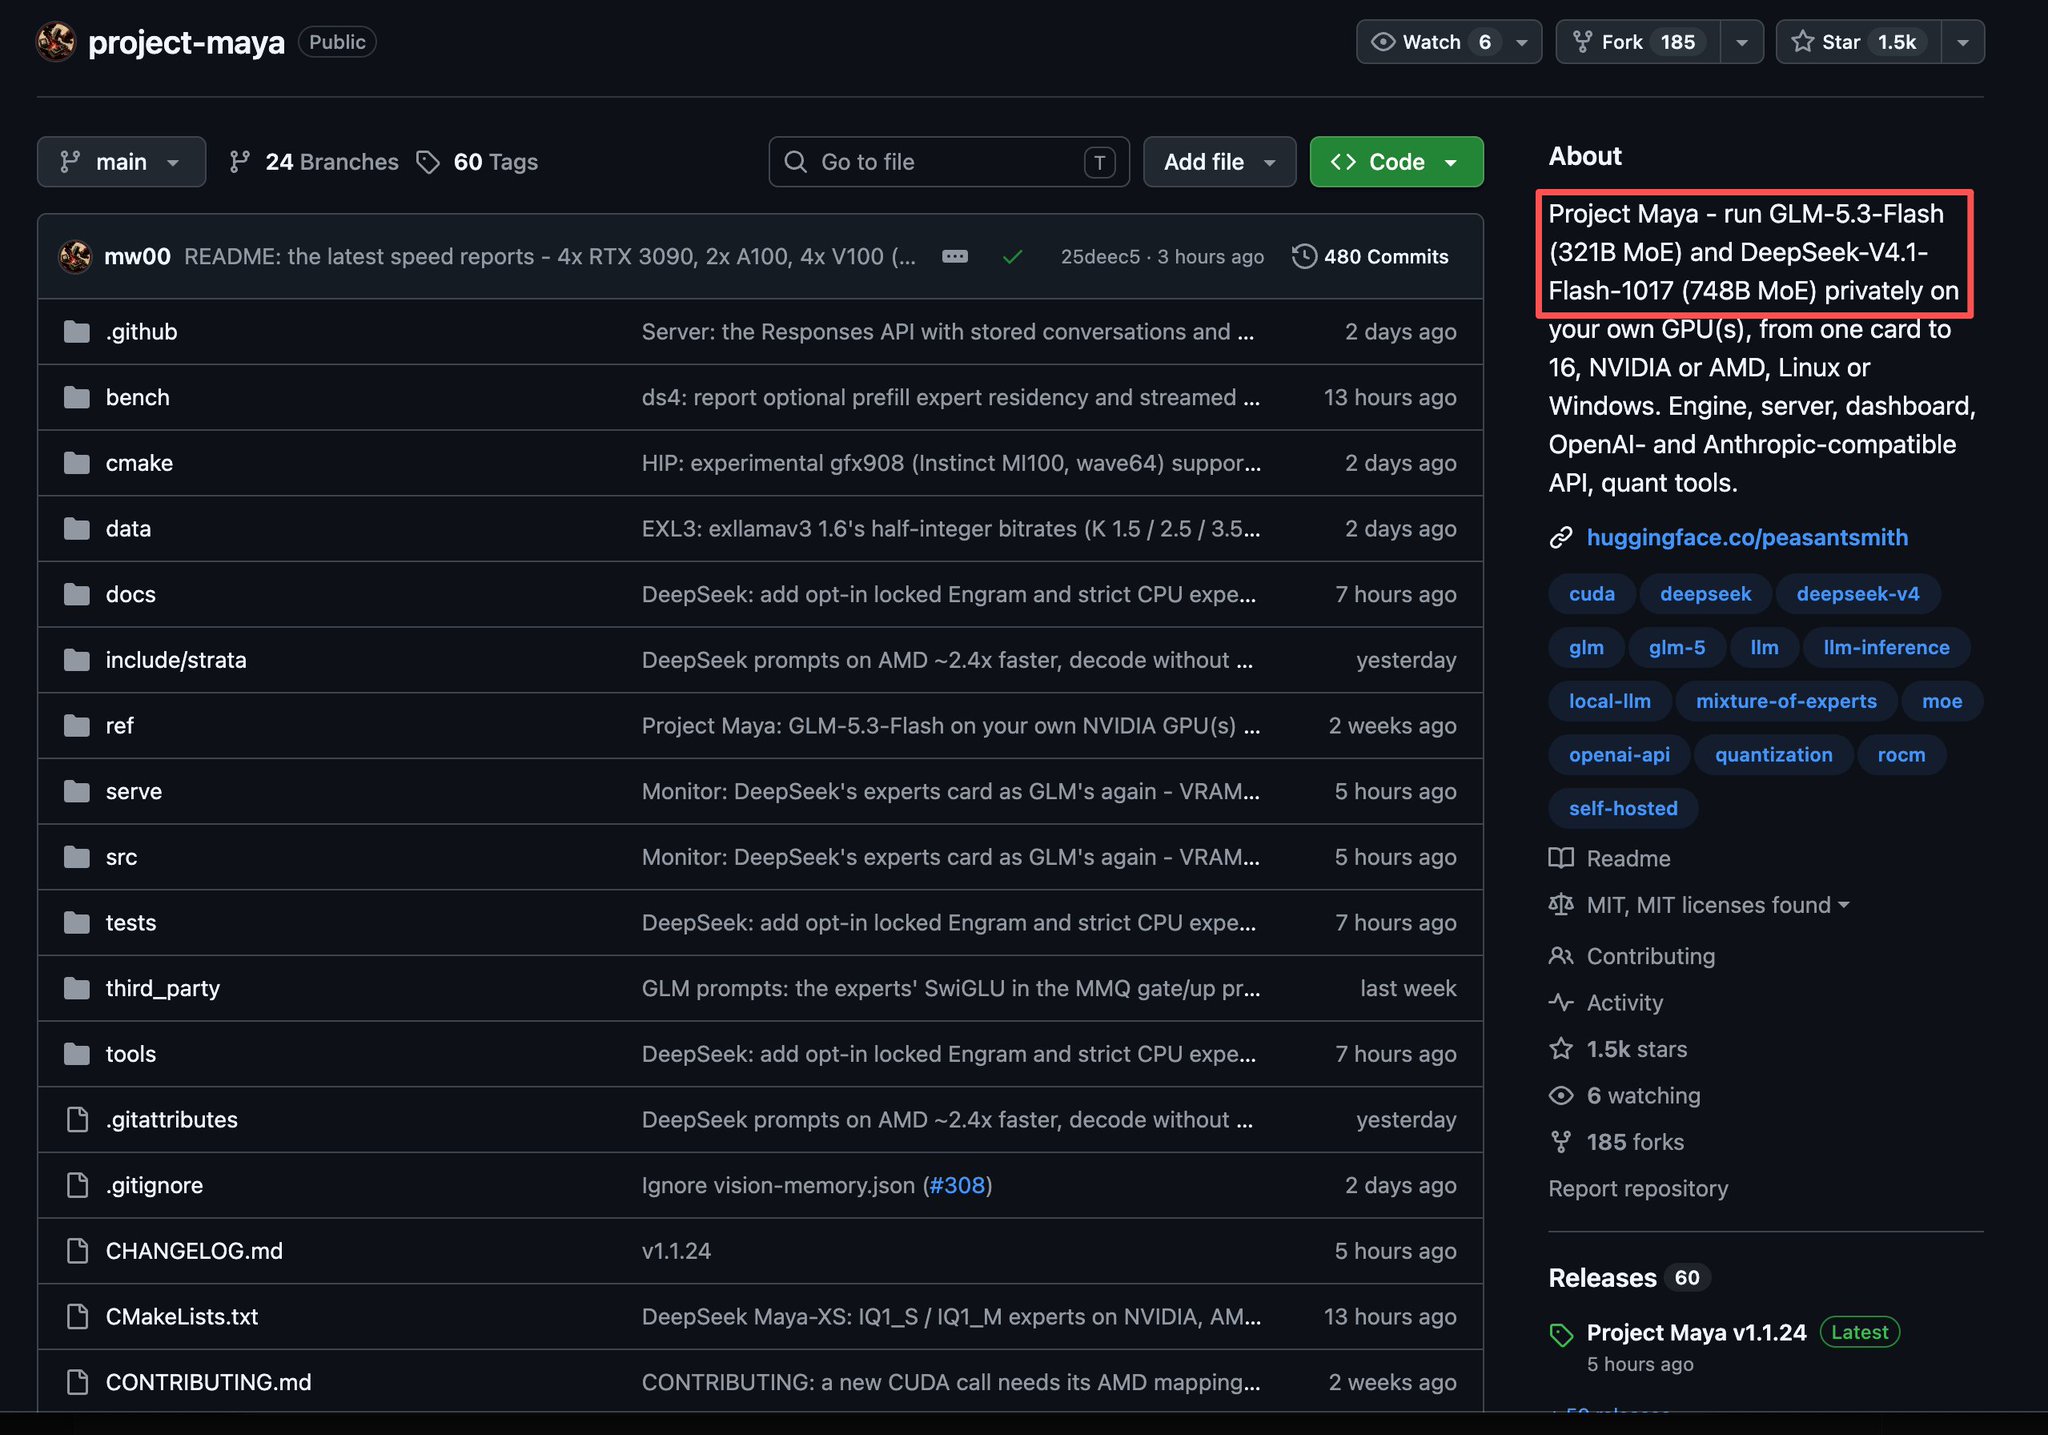Click the bench folder icon
2048x1435 pixels.
pos(77,398)
